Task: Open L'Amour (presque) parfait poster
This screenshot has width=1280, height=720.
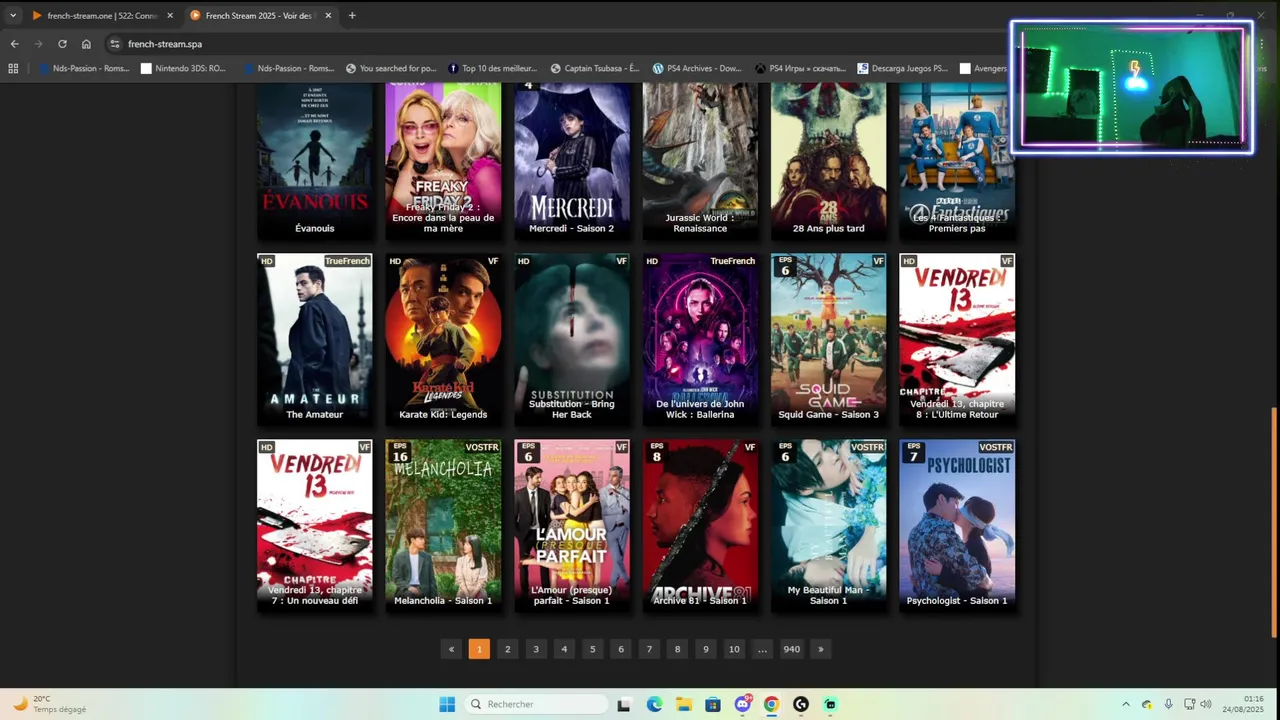Action: click(x=572, y=525)
